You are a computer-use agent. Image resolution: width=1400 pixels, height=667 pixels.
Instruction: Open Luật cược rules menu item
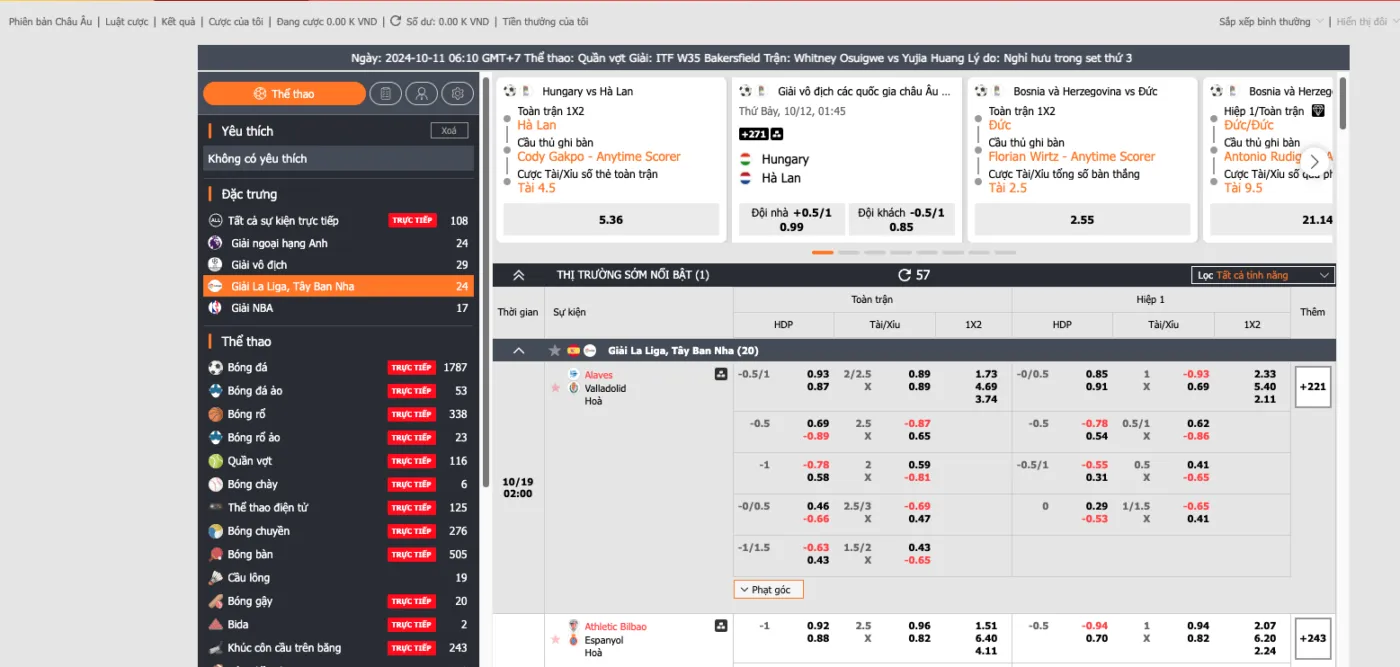click(126, 21)
